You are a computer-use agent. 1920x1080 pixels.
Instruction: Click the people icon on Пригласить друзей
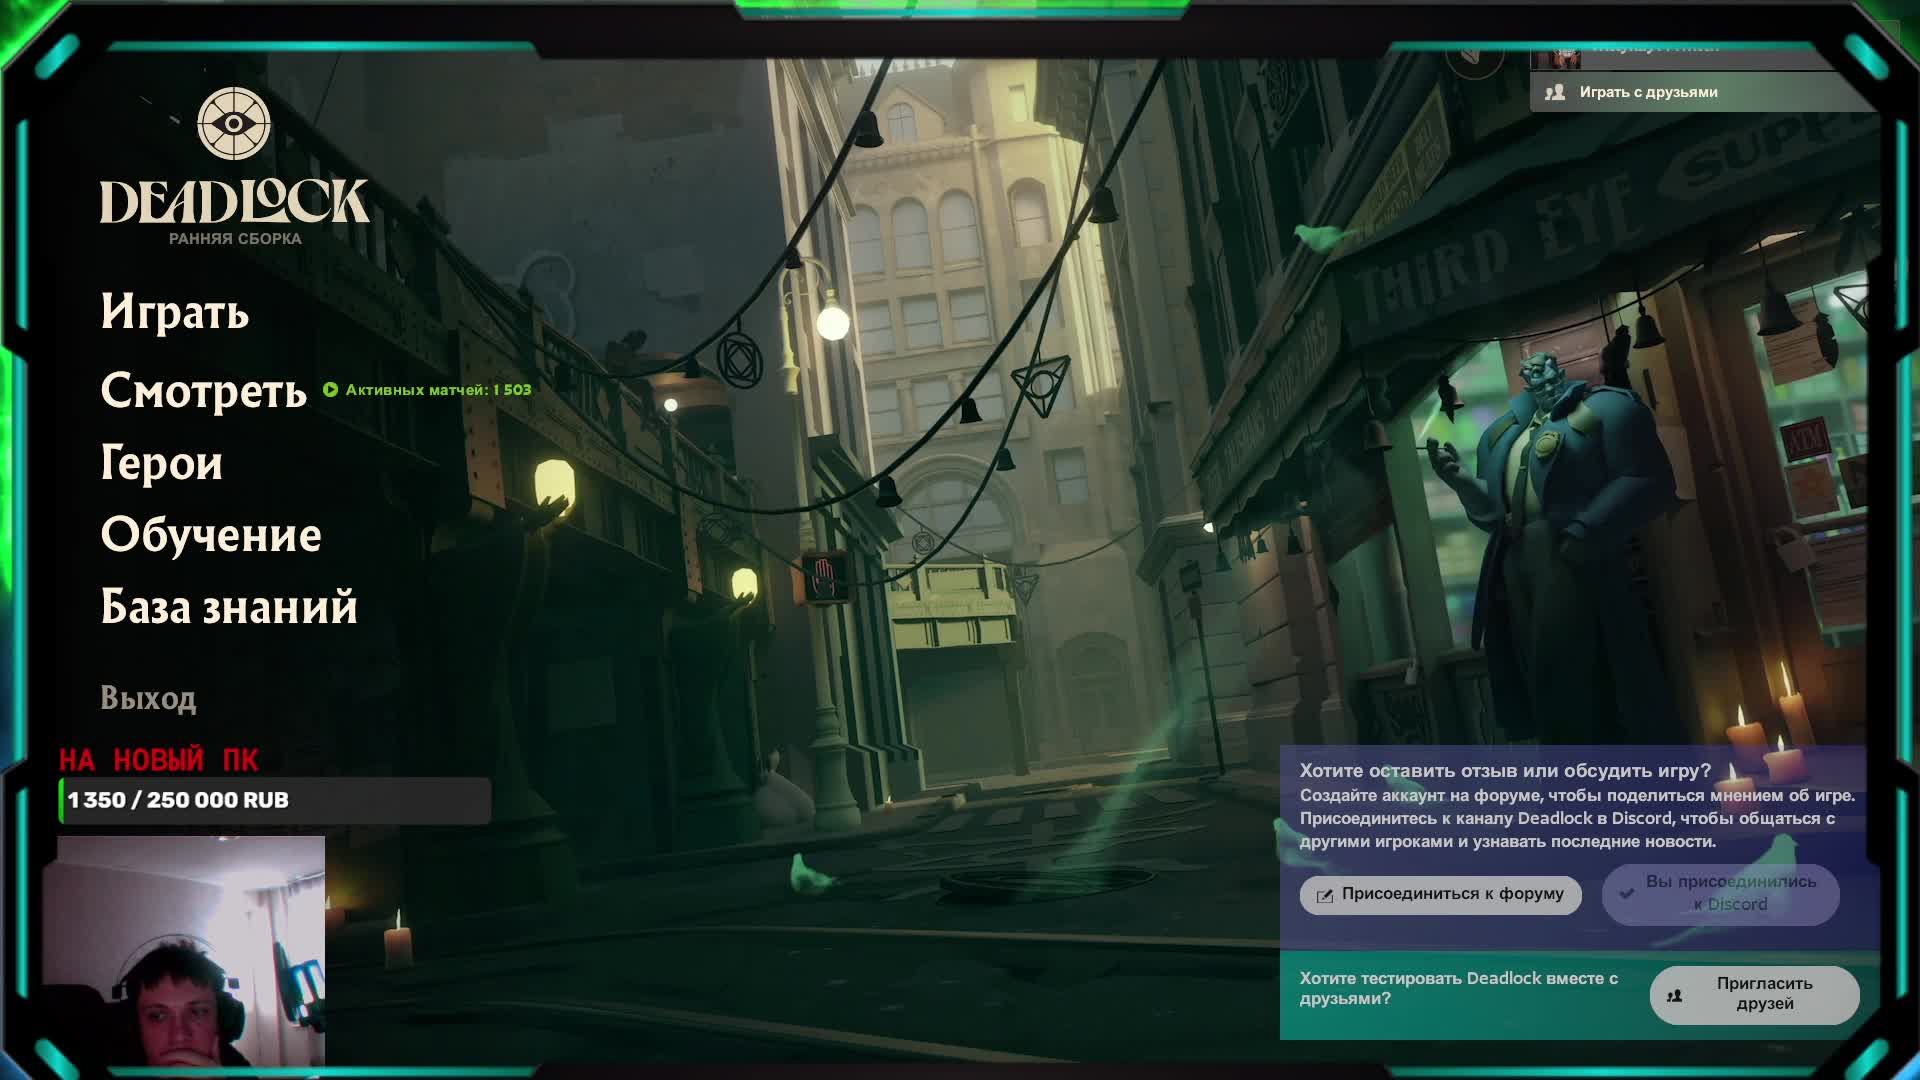click(x=1675, y=995)
